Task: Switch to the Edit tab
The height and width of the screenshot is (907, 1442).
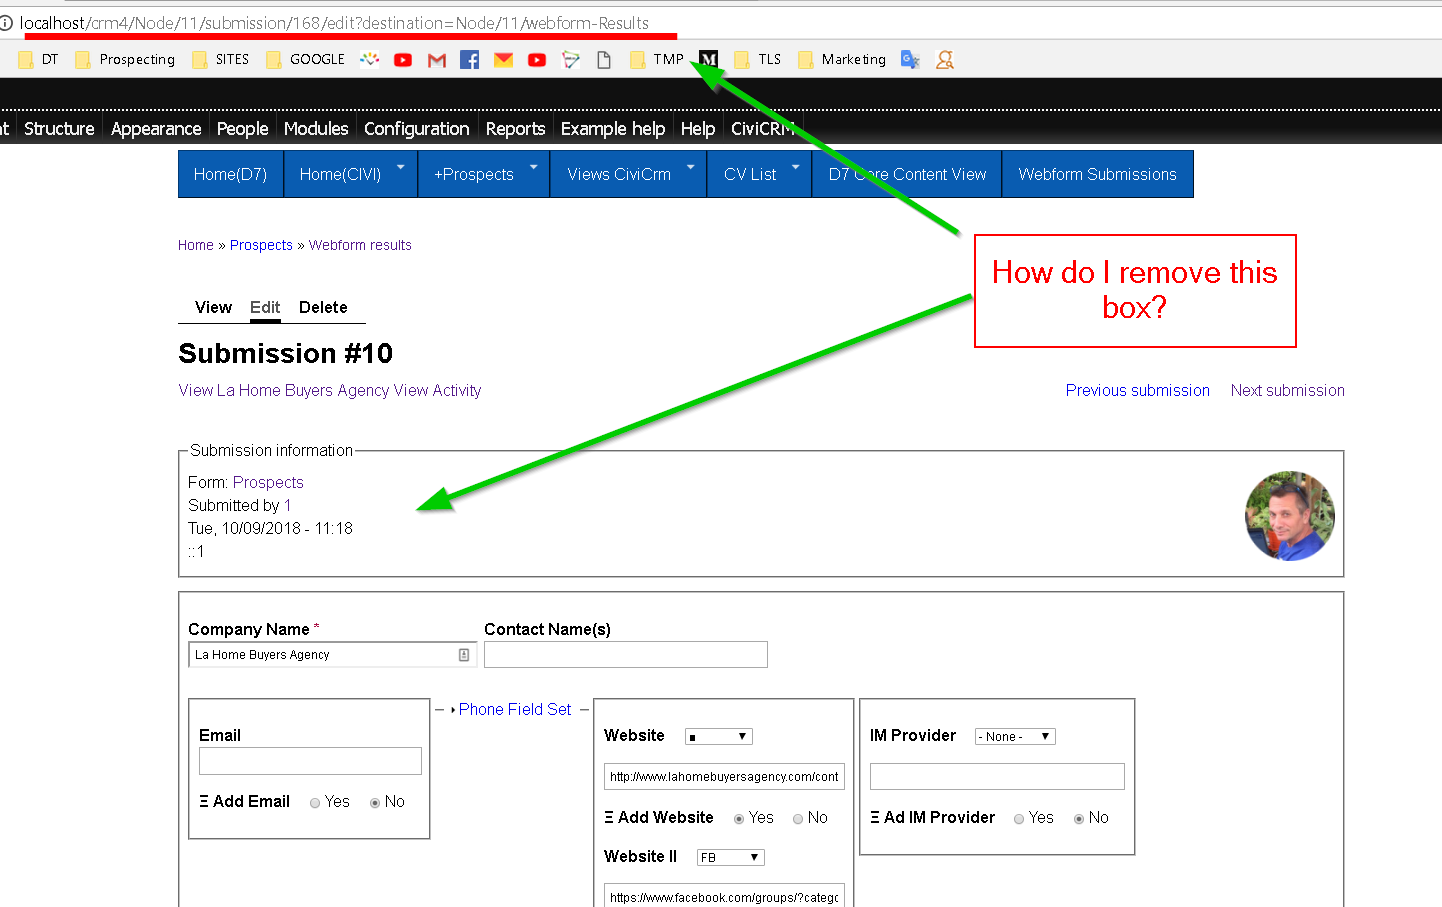Action: [265, 307]
